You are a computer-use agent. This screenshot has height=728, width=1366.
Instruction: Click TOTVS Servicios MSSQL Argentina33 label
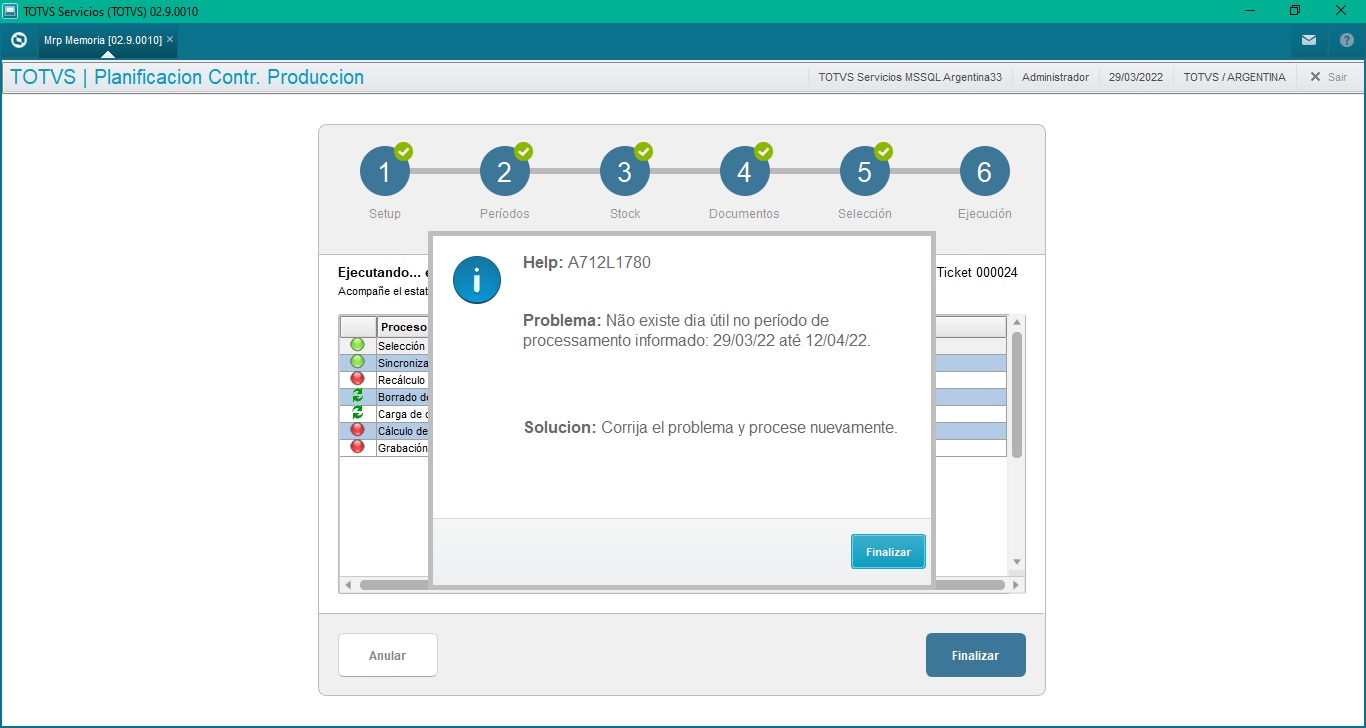[x=910, y=77]
